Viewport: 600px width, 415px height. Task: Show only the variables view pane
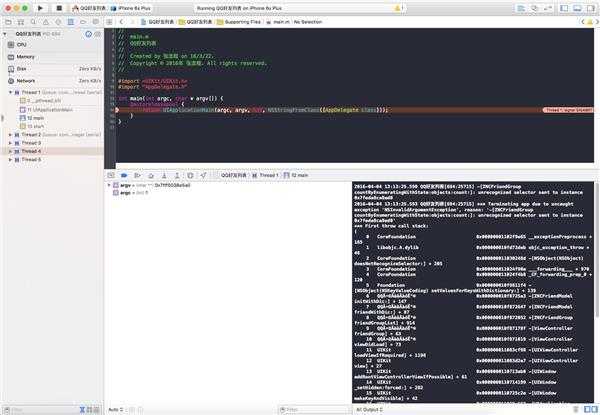587,410
